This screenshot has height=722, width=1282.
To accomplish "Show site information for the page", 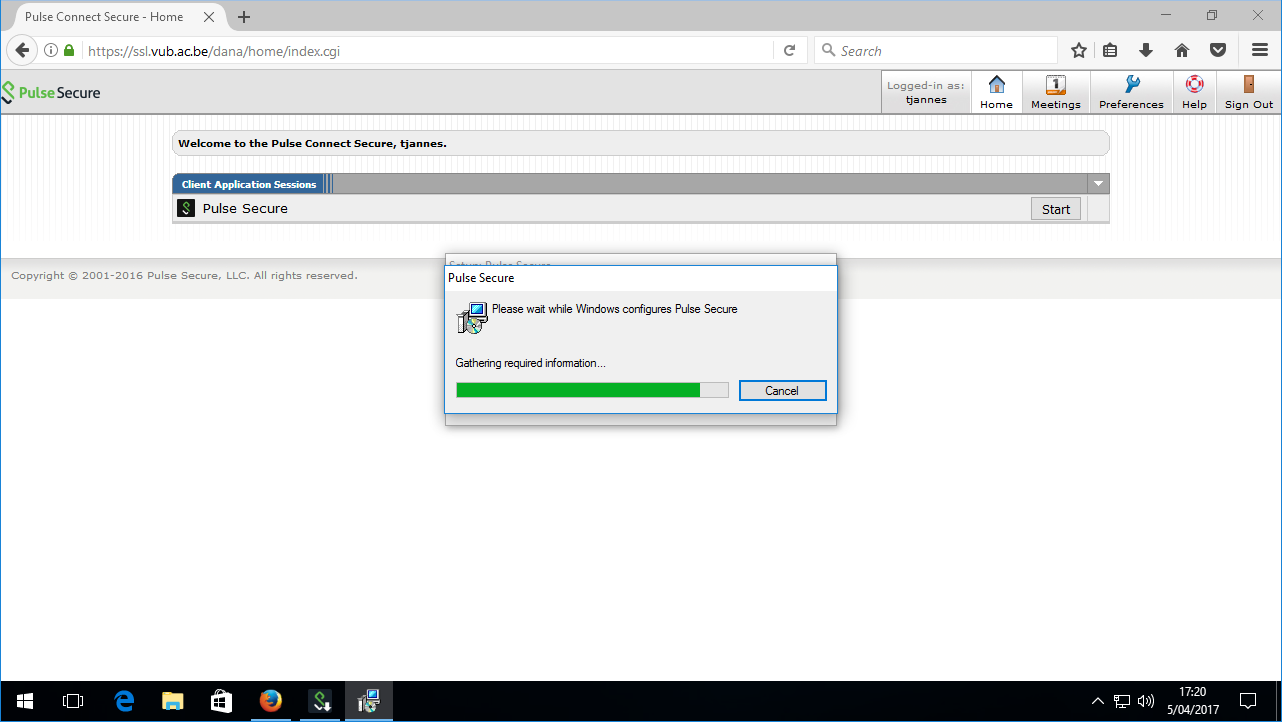I will pyautogui.click(x=51, y=50).
